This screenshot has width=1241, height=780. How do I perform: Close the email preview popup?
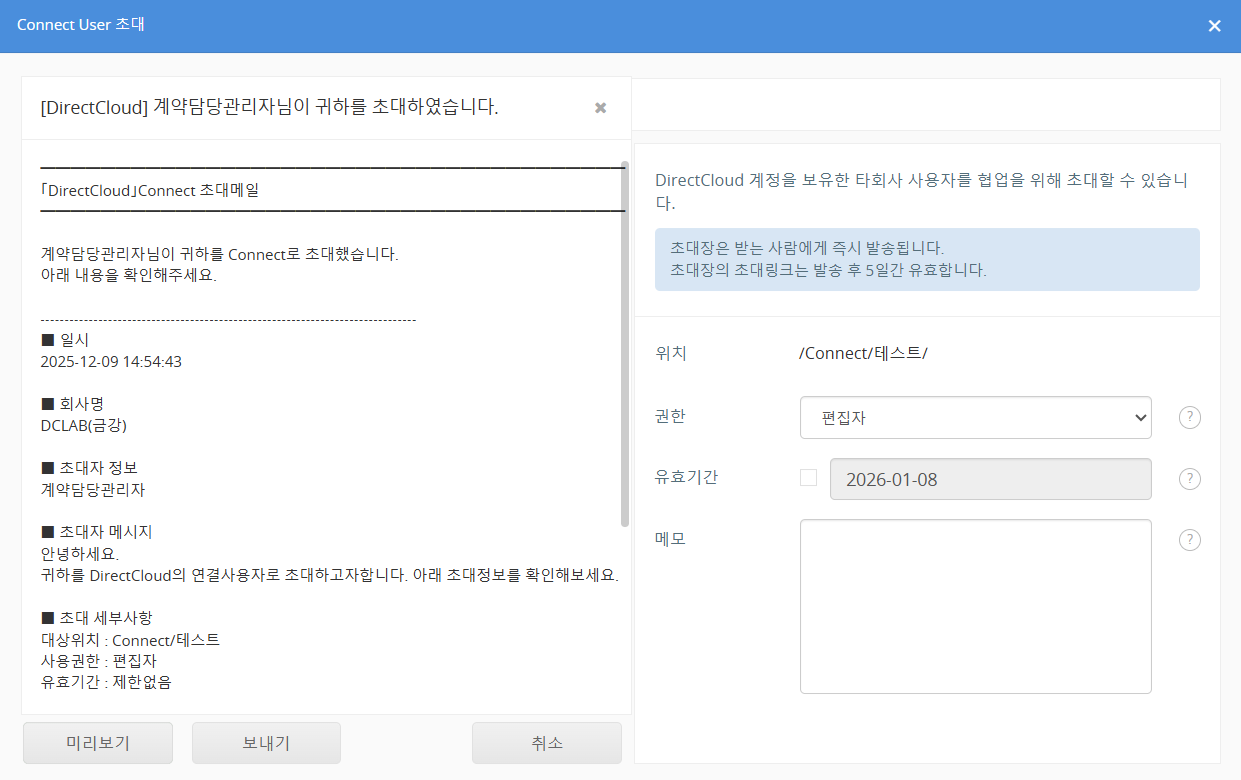(600, 108)
